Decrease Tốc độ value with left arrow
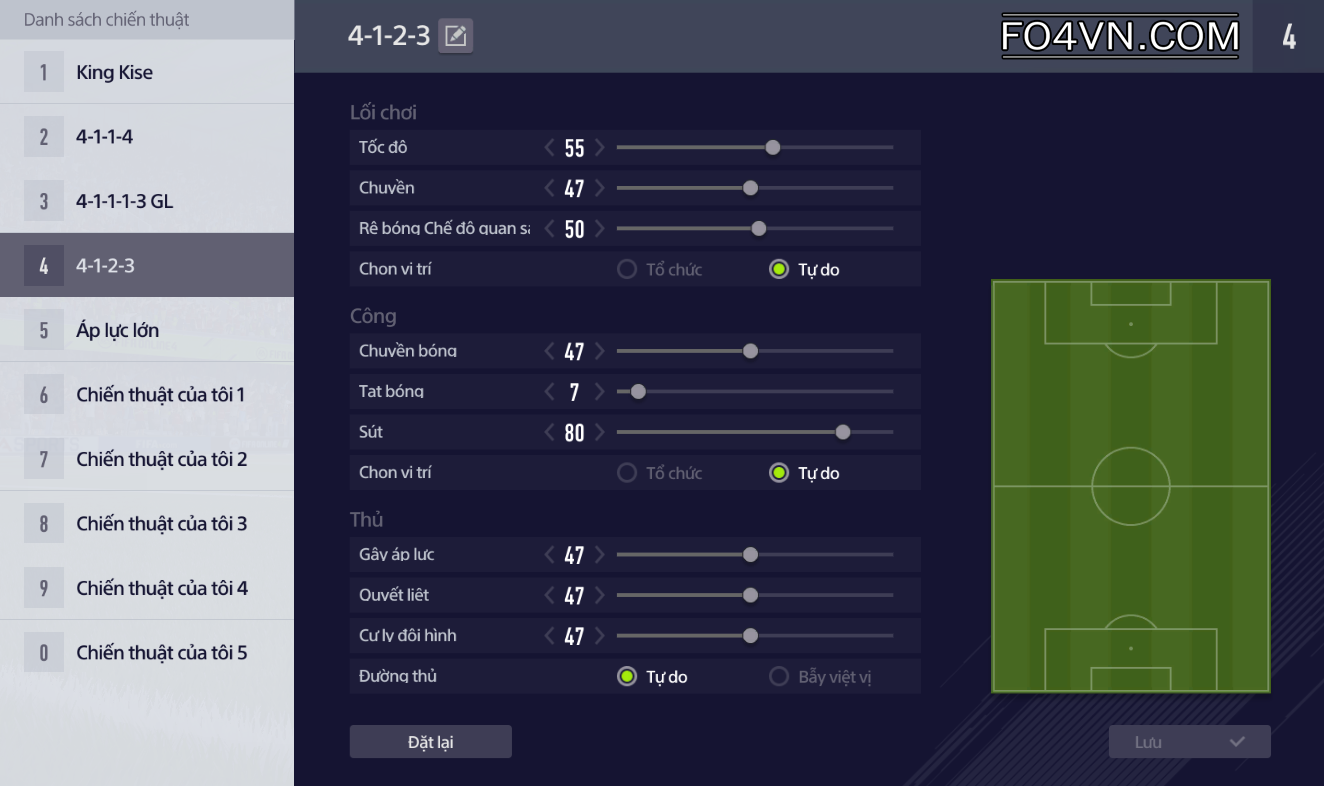Viewport: 1324px width, 786px height. (x=549, y=148)
